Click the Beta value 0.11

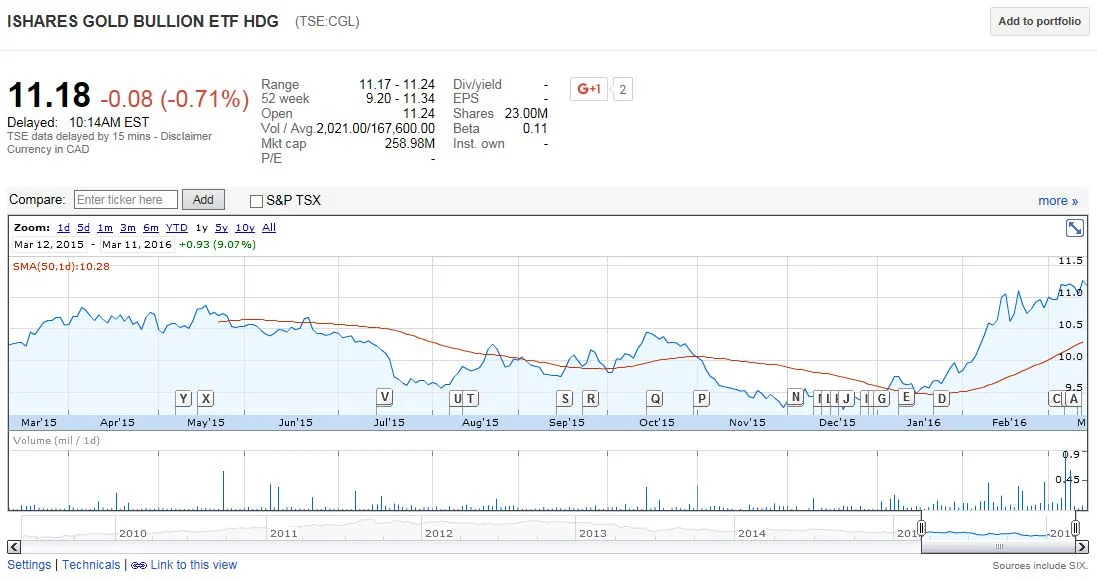tap(535, 128)
